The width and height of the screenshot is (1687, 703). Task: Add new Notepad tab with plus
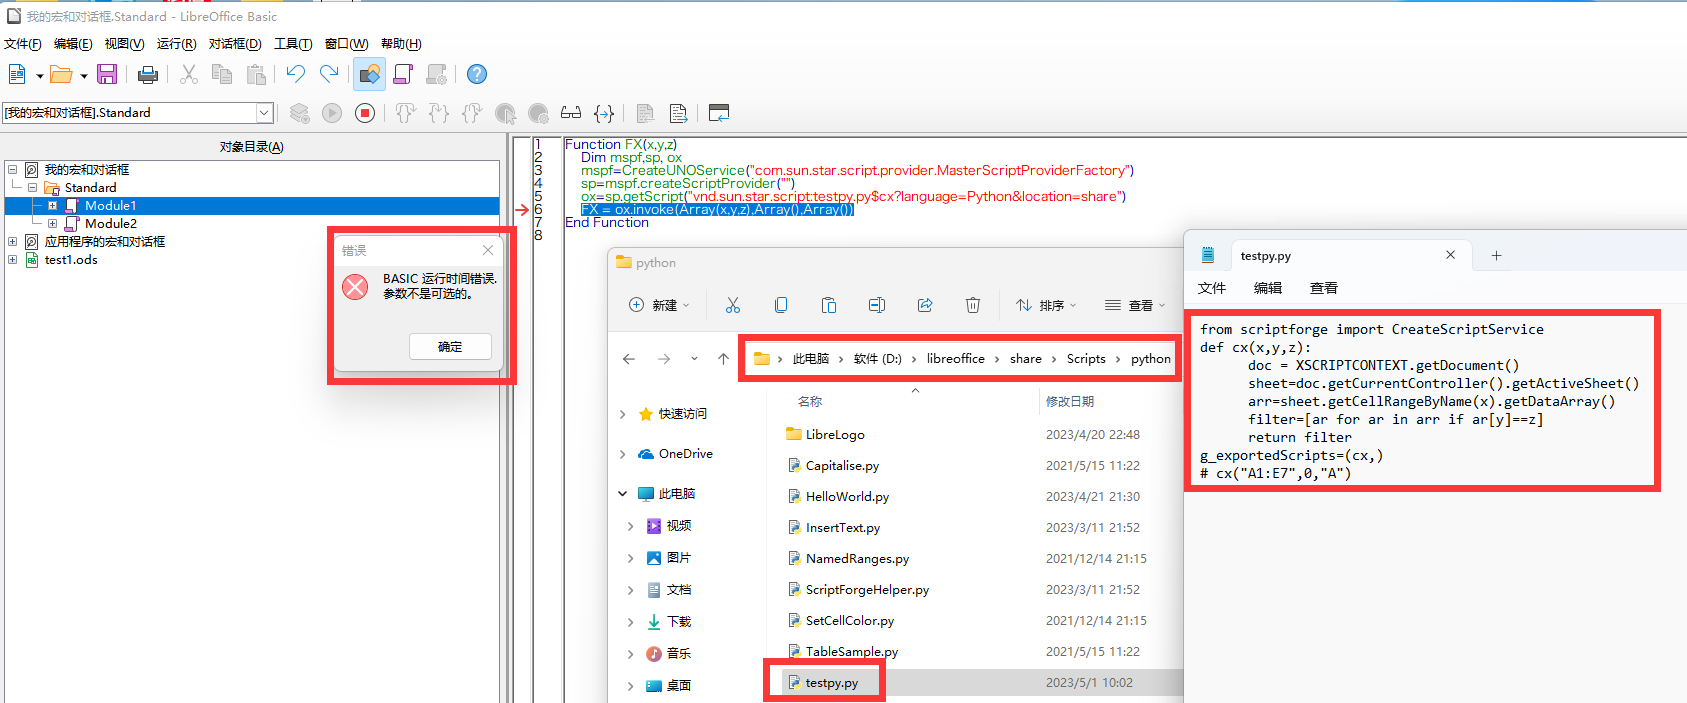[x=1496, y=256]
